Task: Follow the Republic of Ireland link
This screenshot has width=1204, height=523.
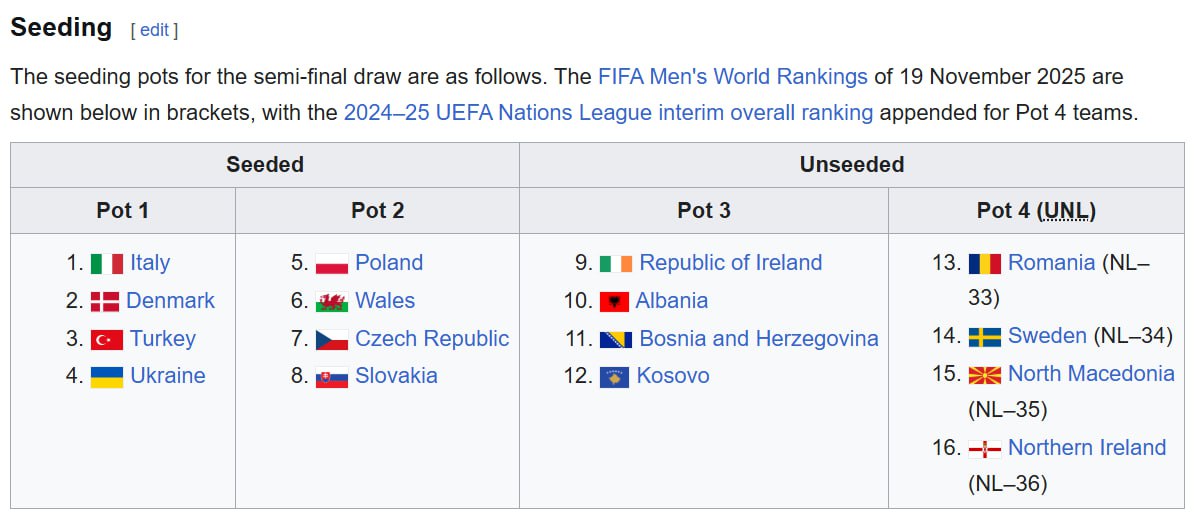Action: point(730,263)
